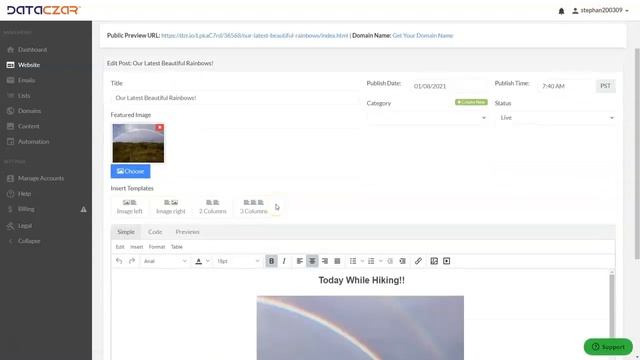Insert an image into the editor
The image size is (640, 360).
[434, 261]
